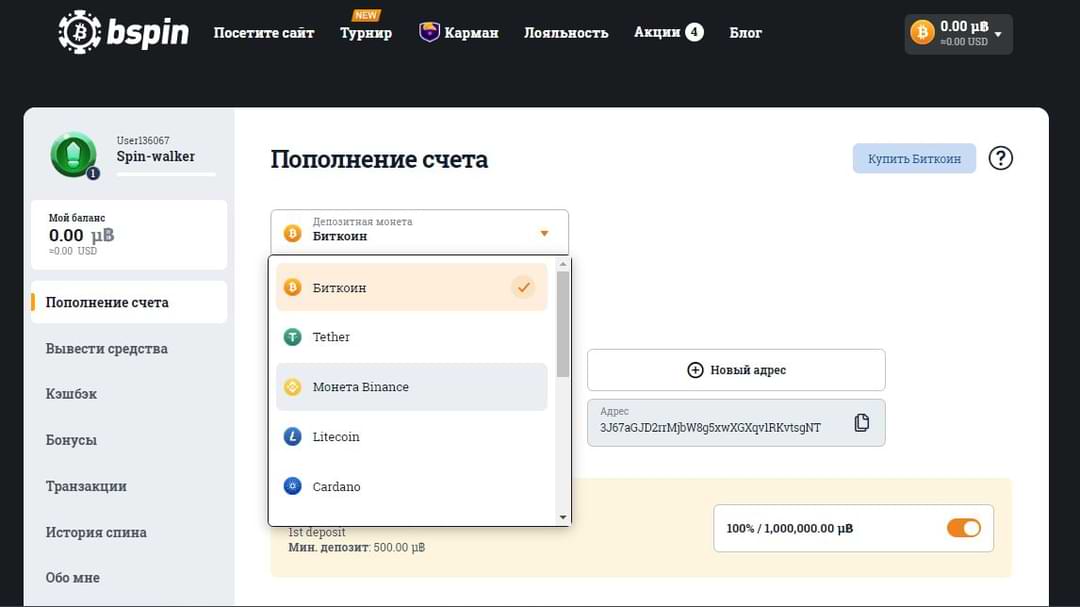Click the Мой баланс card

pos(129,234)
